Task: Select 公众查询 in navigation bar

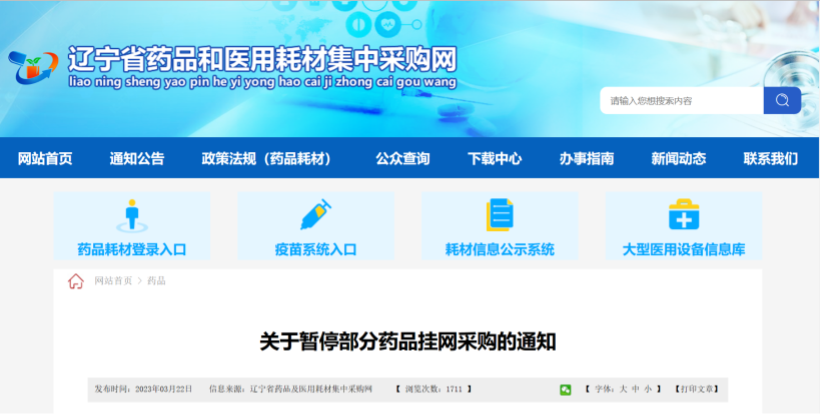Action: [x=403, y=159]
